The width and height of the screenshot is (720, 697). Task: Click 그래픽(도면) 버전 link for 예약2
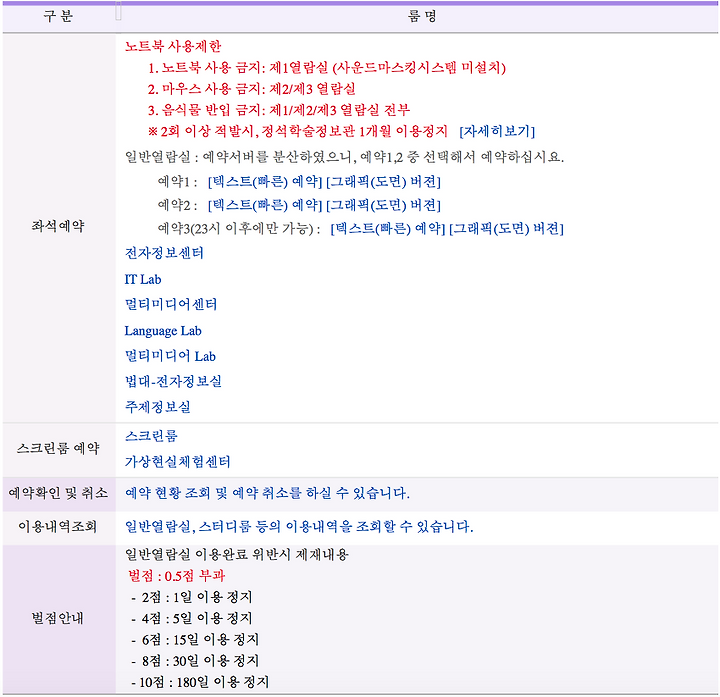click(383, 205)
